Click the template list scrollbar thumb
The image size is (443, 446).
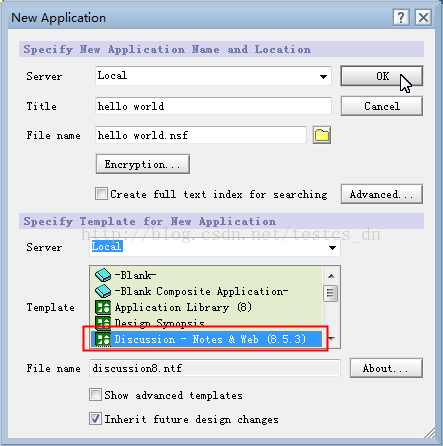pyautogui.click(x=331, y=293)
